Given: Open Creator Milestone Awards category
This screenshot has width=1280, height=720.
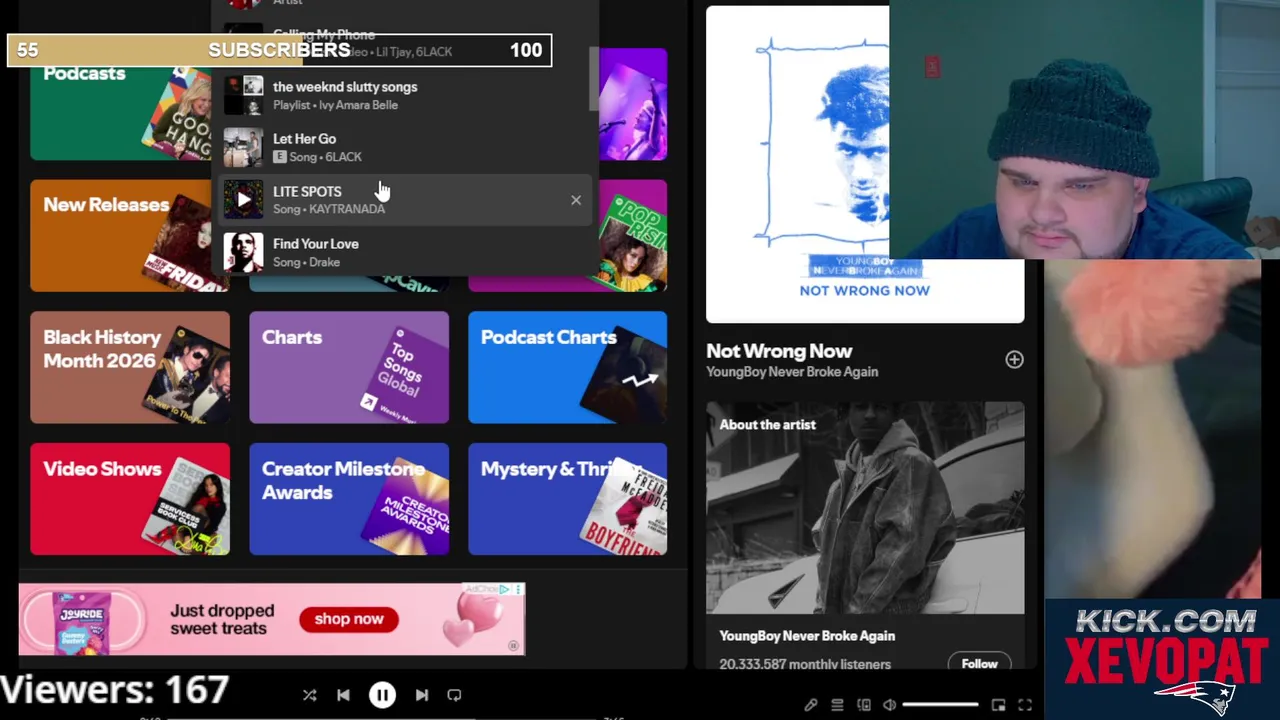Looking at the screenshot, I should pyautogui.click(x=349, y=499).
